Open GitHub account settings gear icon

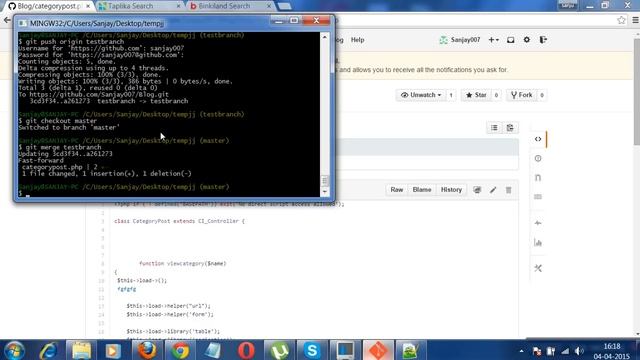coord(527,40)
